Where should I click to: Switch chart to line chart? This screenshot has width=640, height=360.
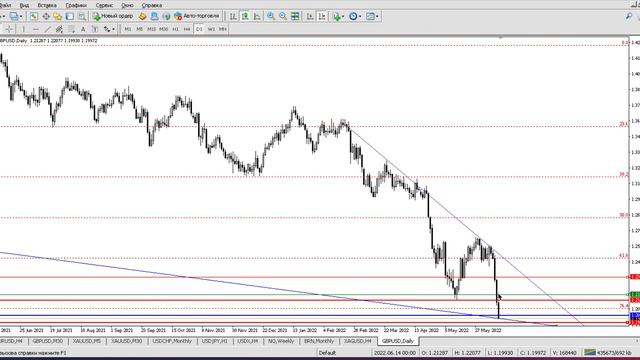click(257, 16)
